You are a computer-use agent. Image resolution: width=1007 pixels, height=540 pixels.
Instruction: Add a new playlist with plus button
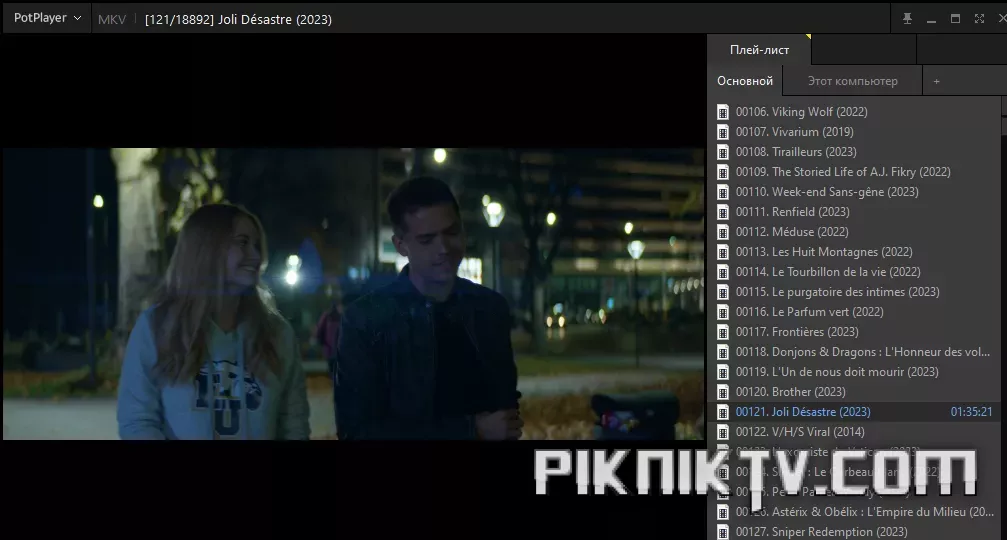point(936,81)
